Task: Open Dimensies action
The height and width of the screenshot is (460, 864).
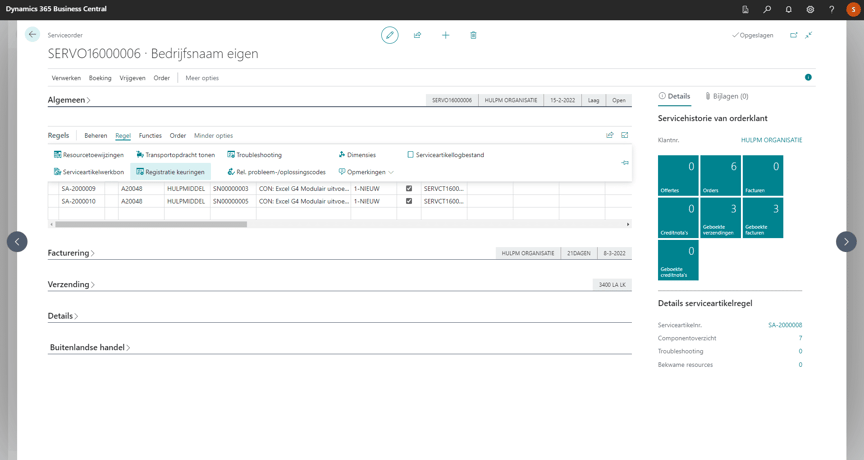Action: [x=357, y=155]
